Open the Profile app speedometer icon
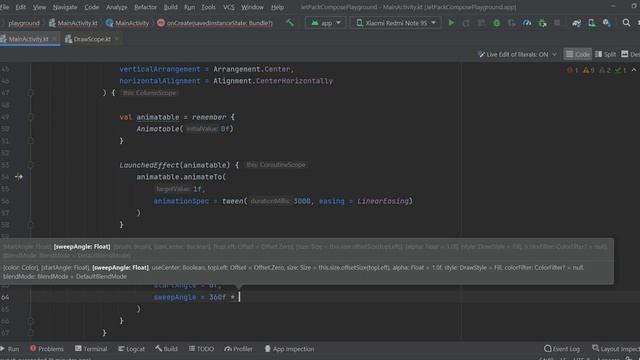The height and width of the screenshot is (360, 640). 527,23
